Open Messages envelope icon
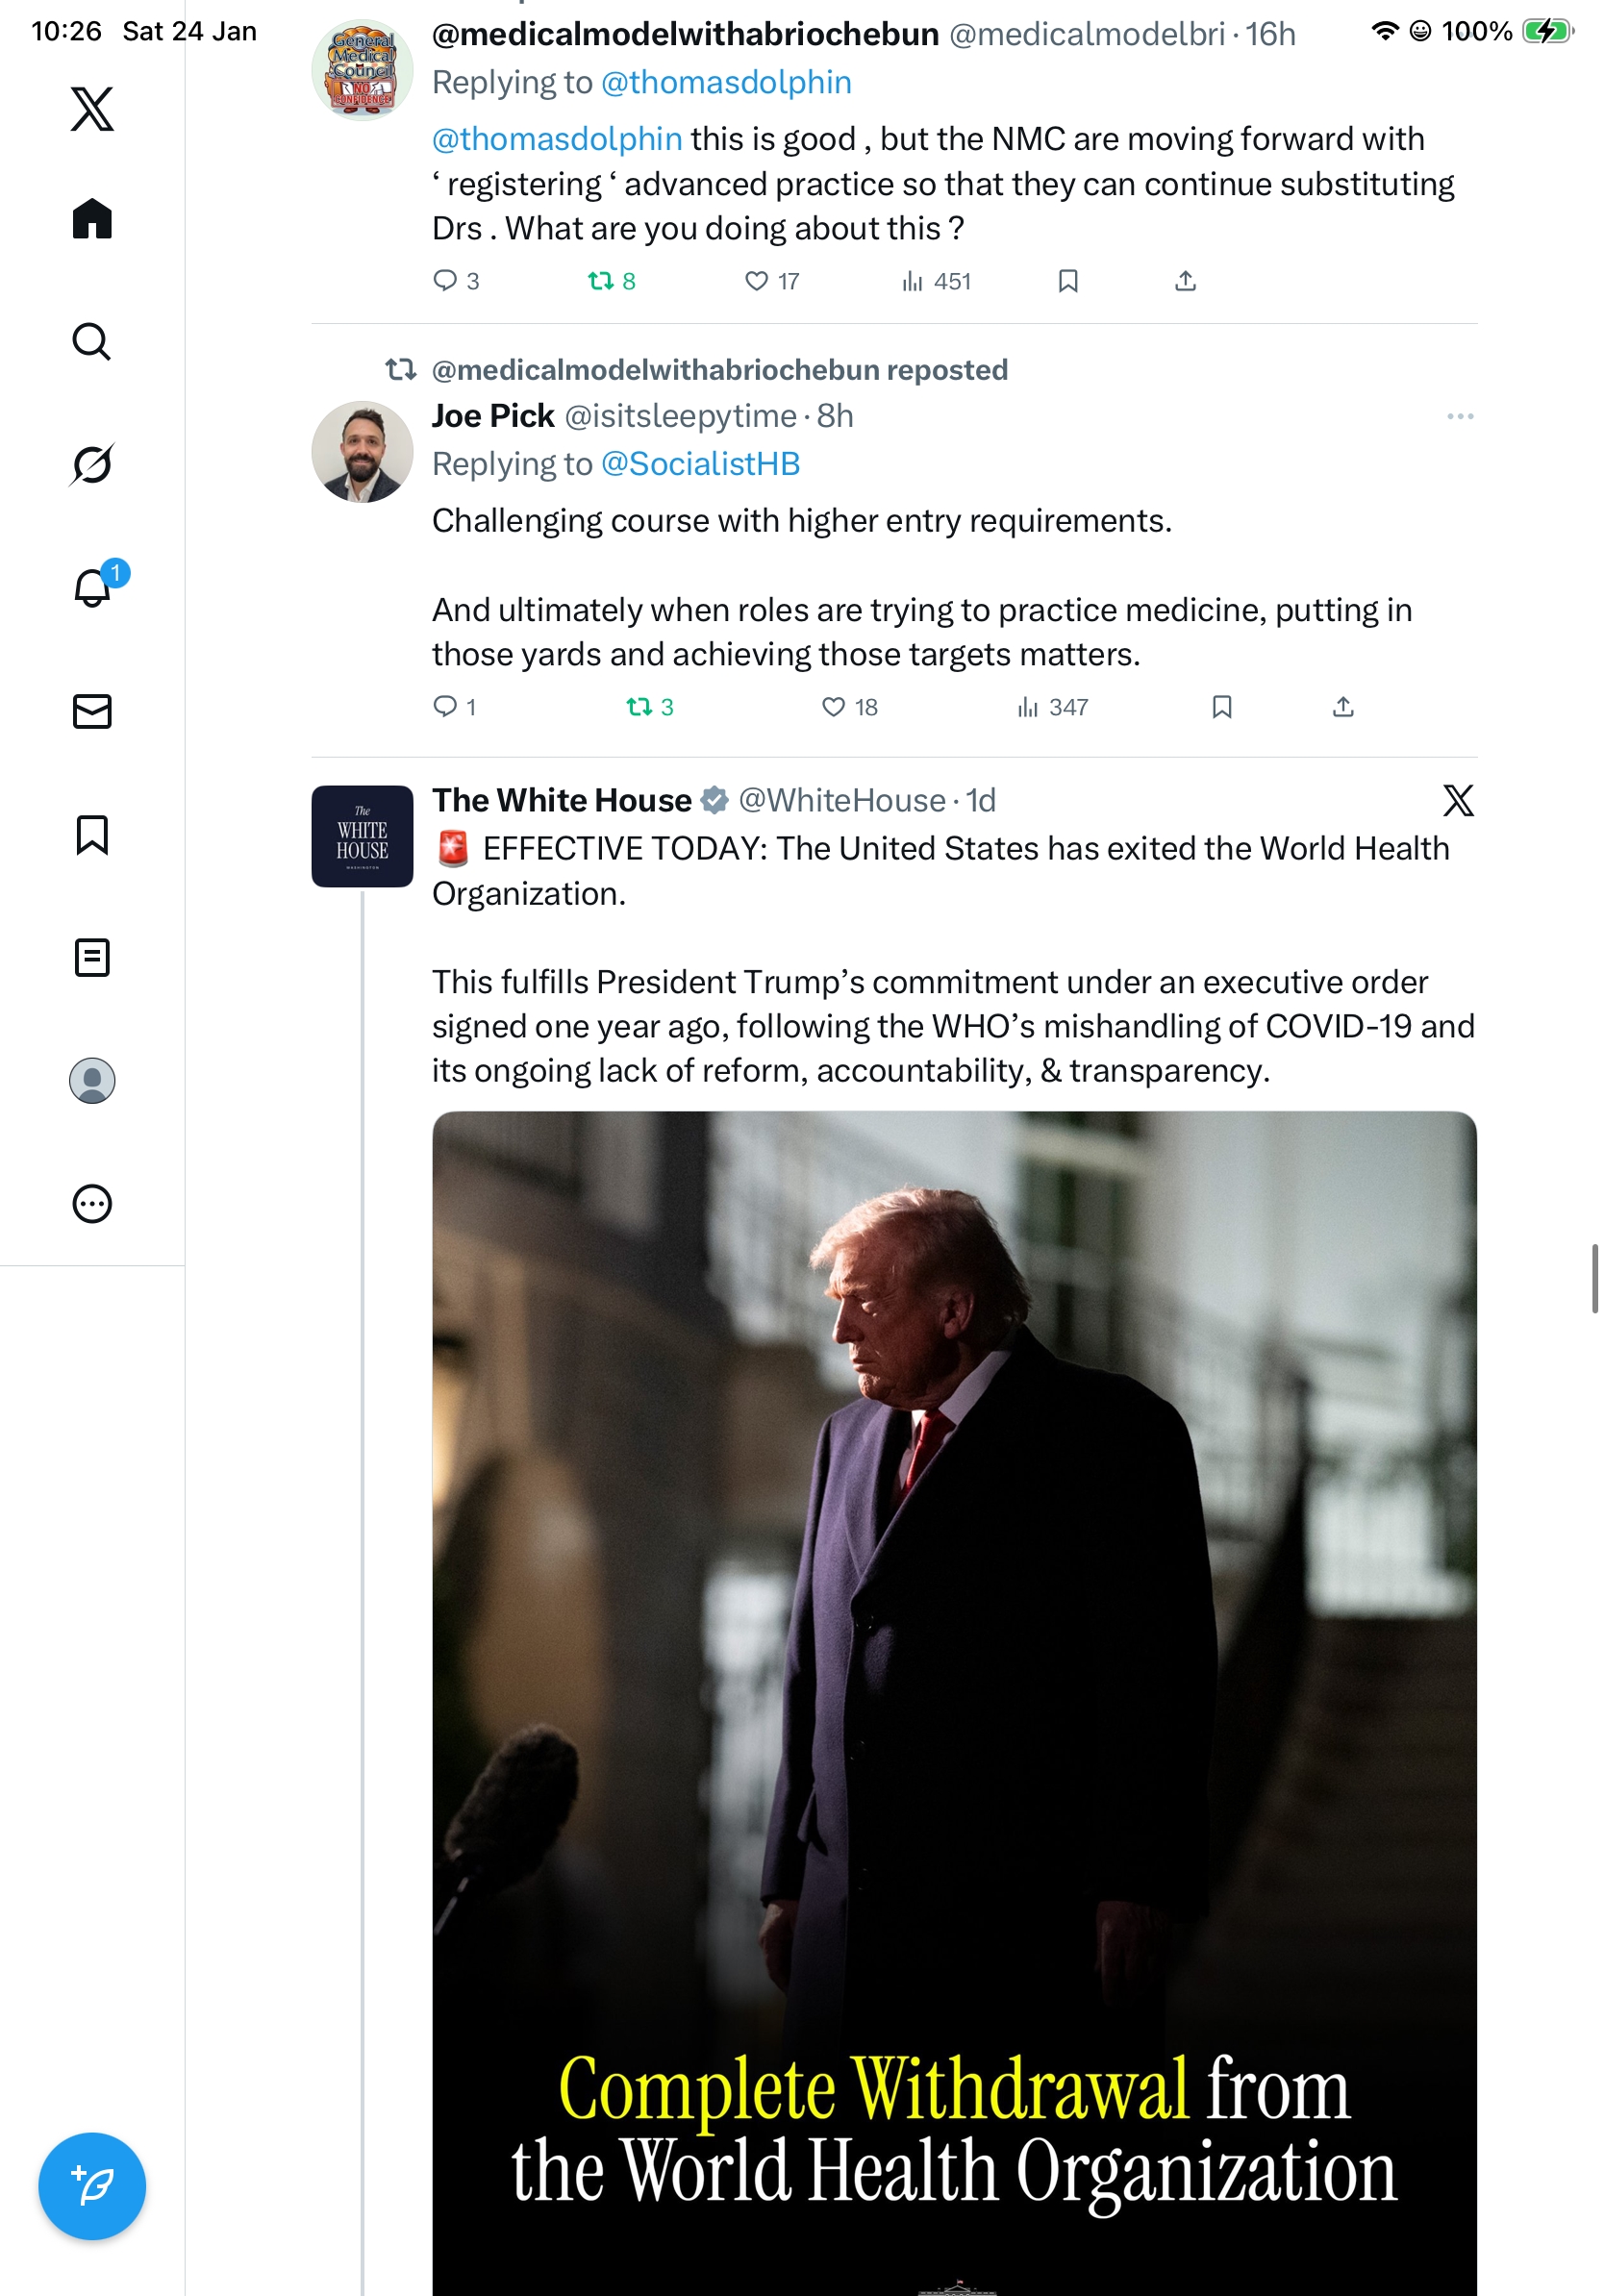 coord(92,711)
